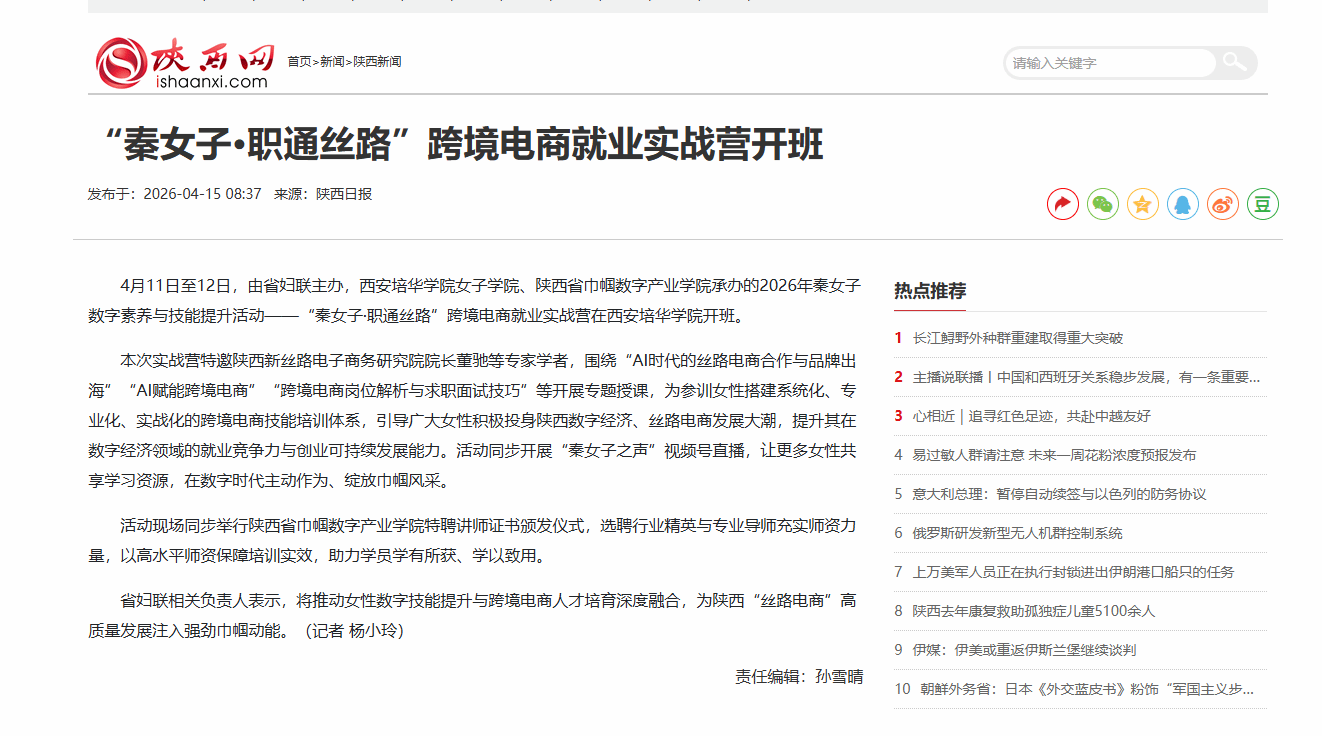This screenshot has height=736, width=1322.
Task: Open 意大利总理 defense agreement news link
Action: point(1058,494)
